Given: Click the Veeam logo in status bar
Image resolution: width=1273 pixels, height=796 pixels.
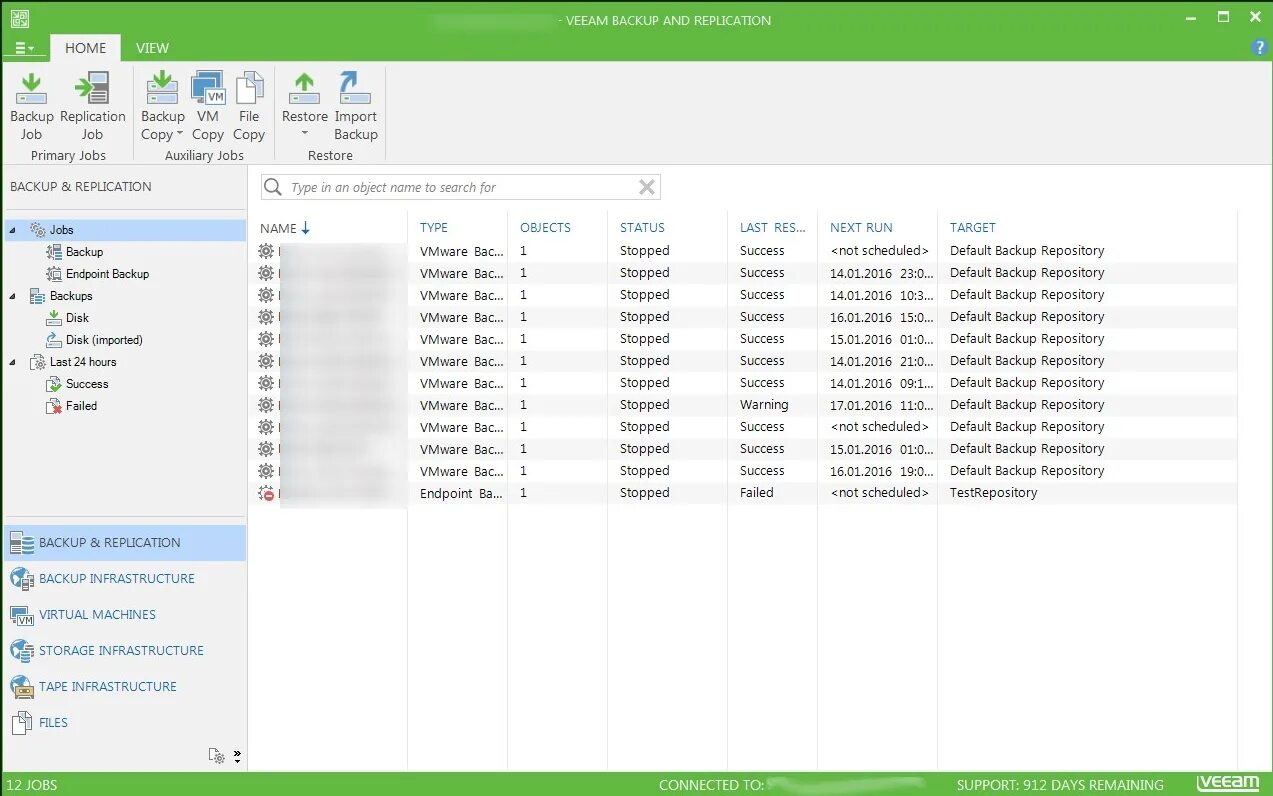Looking at the screenshot, I should click(x=1228, y=784).
